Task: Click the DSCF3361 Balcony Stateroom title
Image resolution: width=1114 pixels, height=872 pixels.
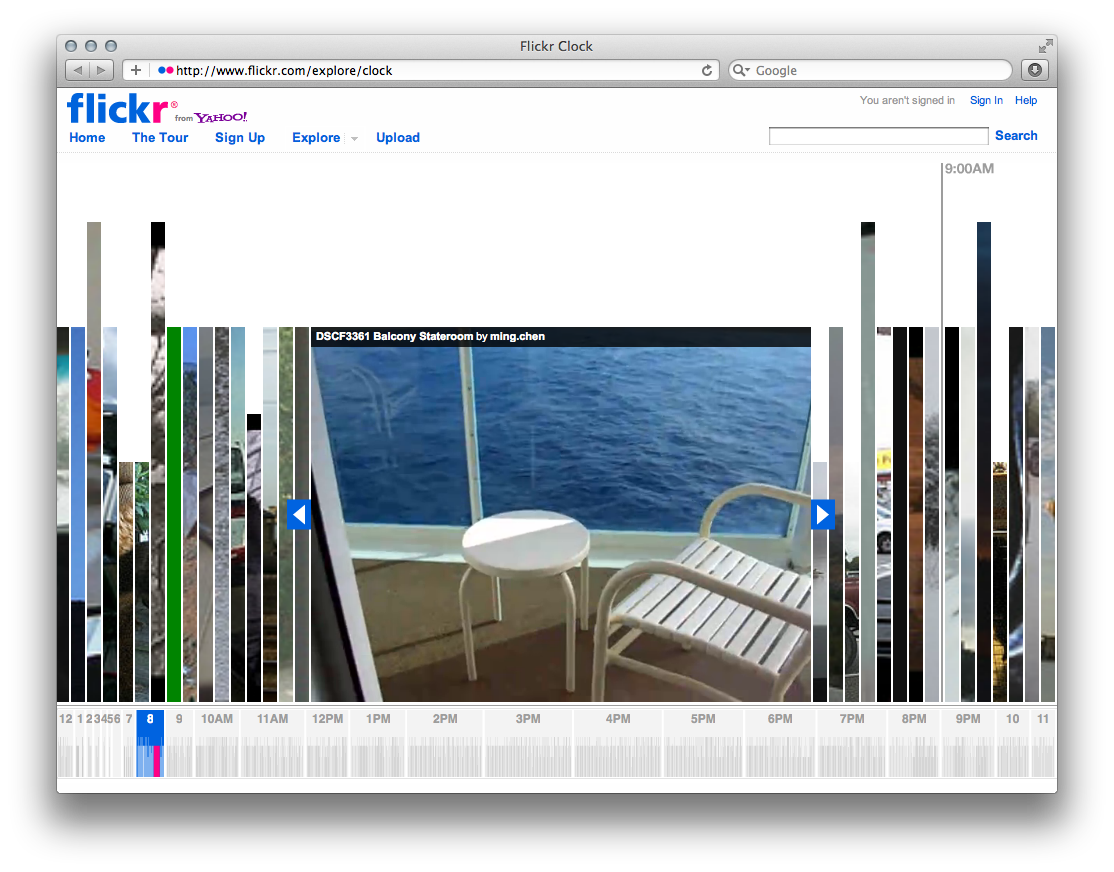Action: click(x=398, y=336)
